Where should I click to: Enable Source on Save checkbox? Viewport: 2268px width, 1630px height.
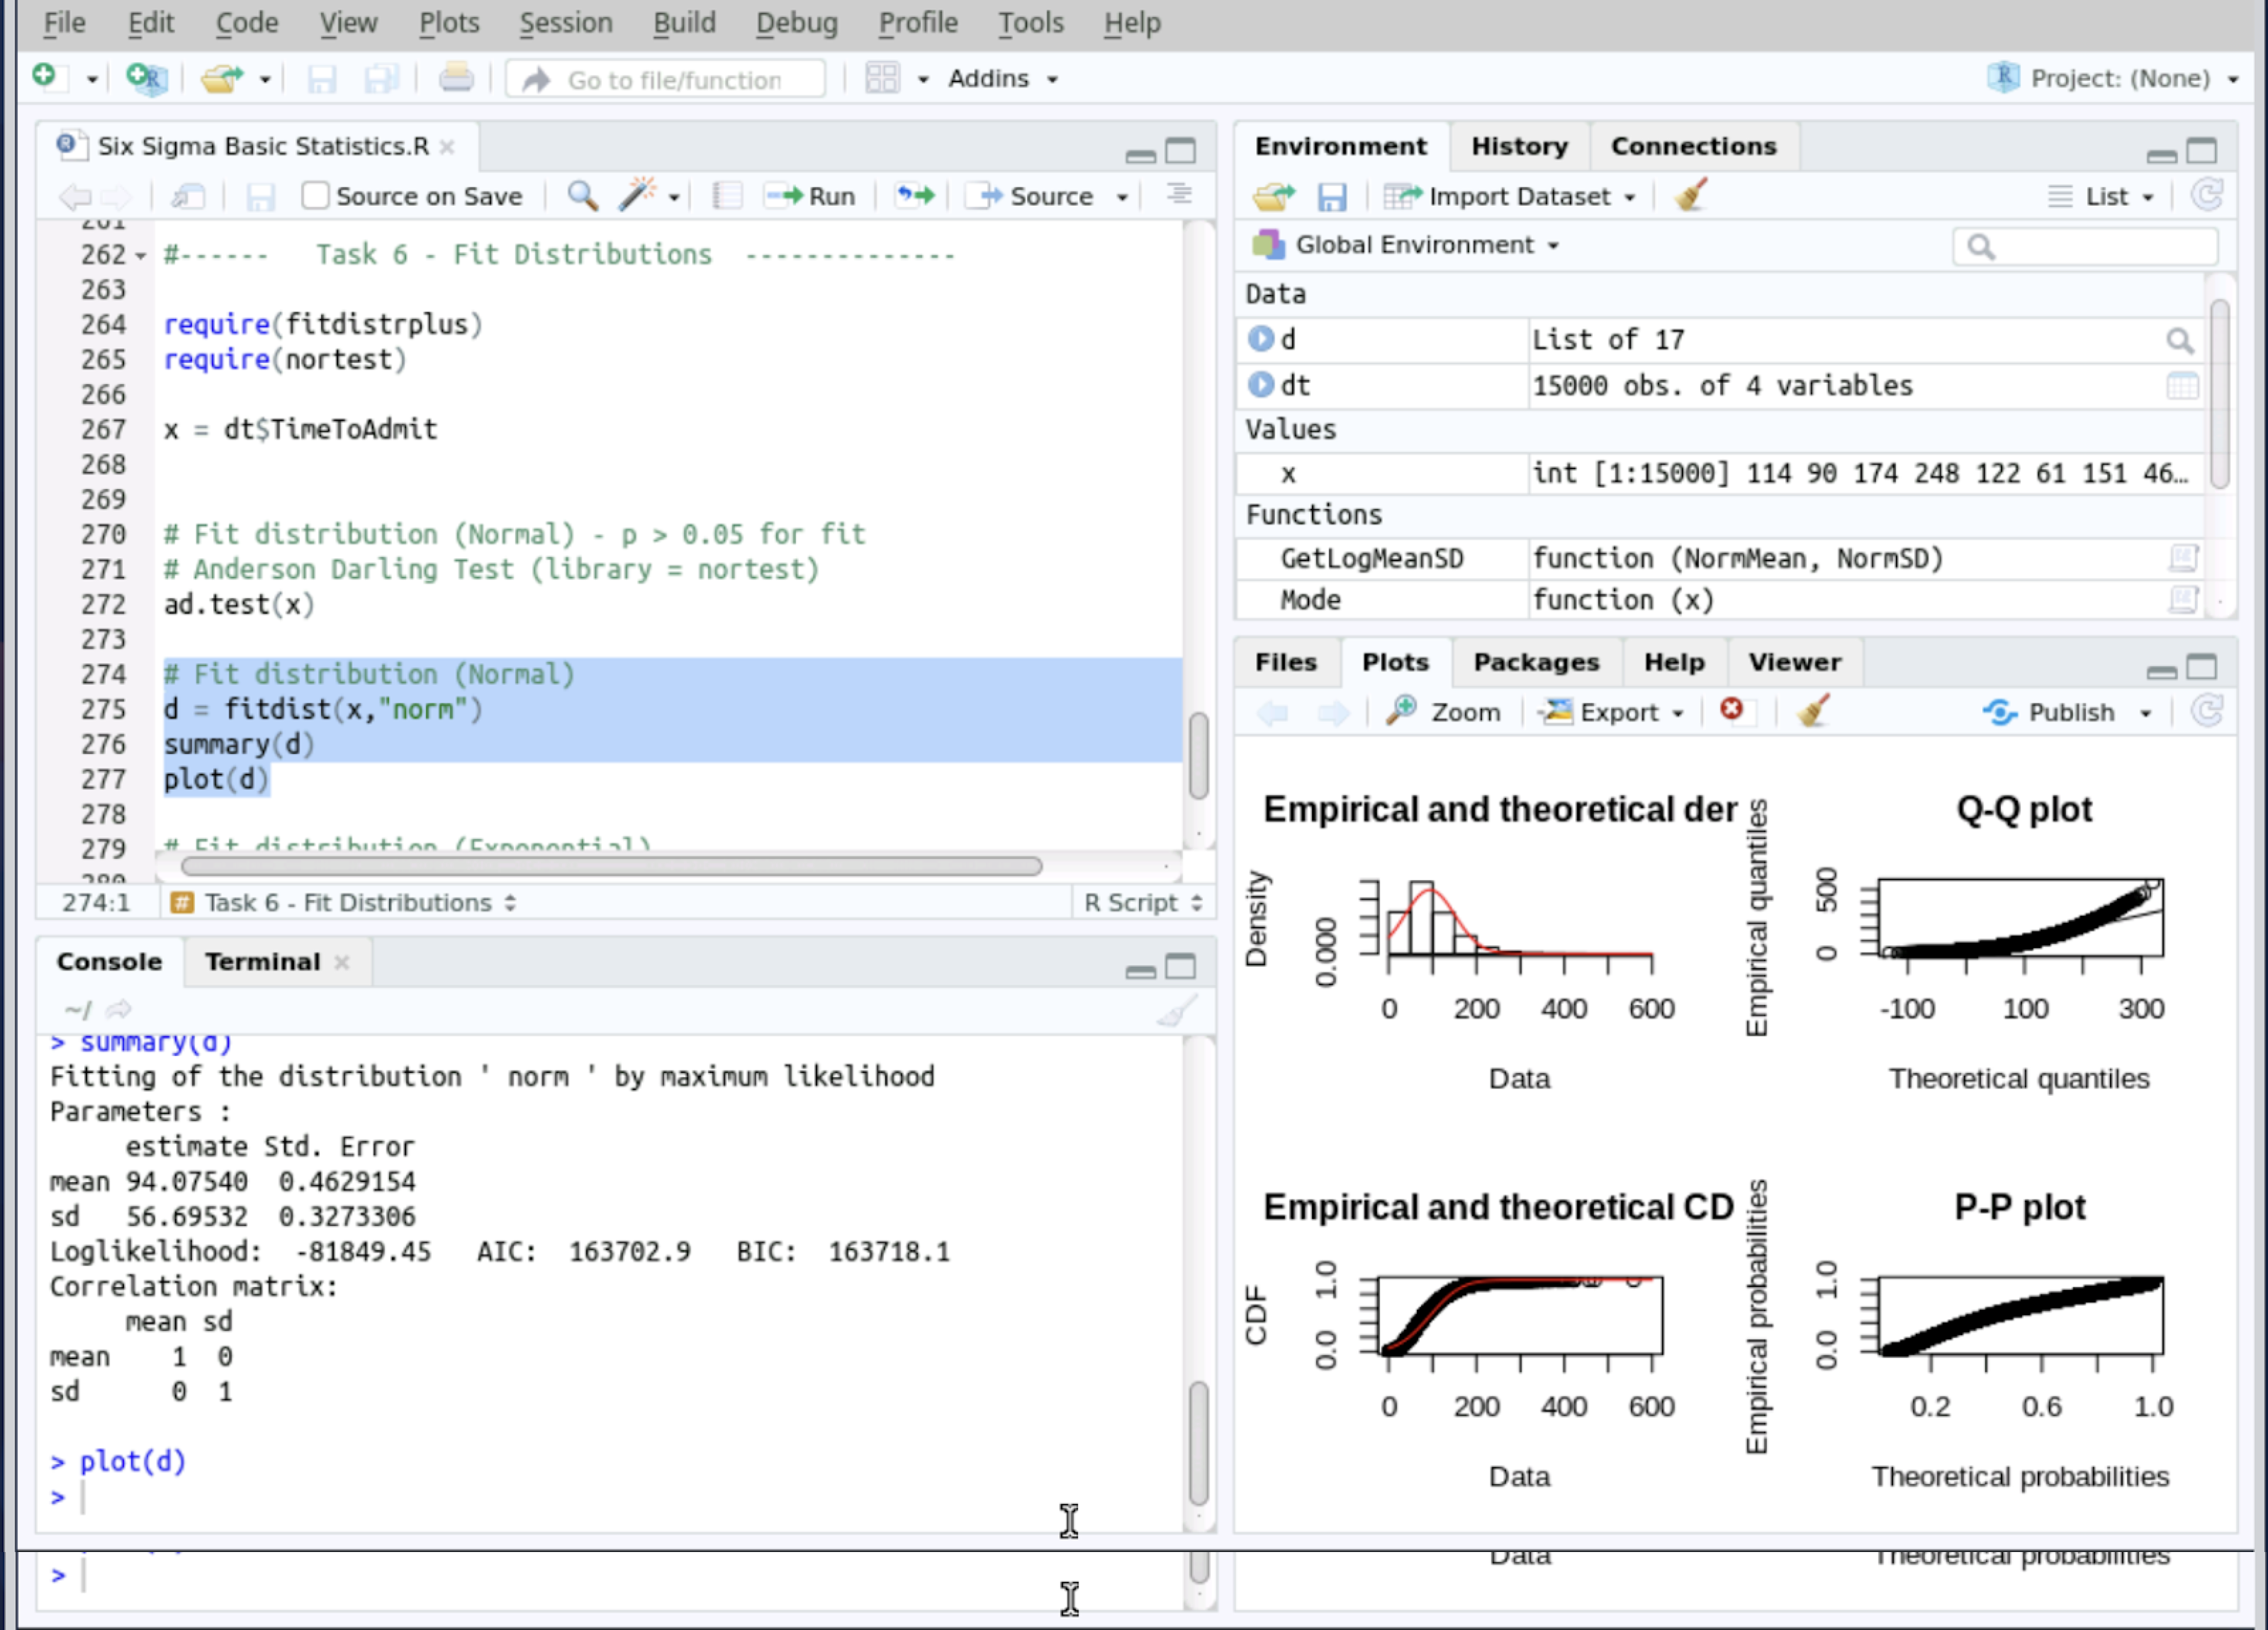(x=315, y=196)
